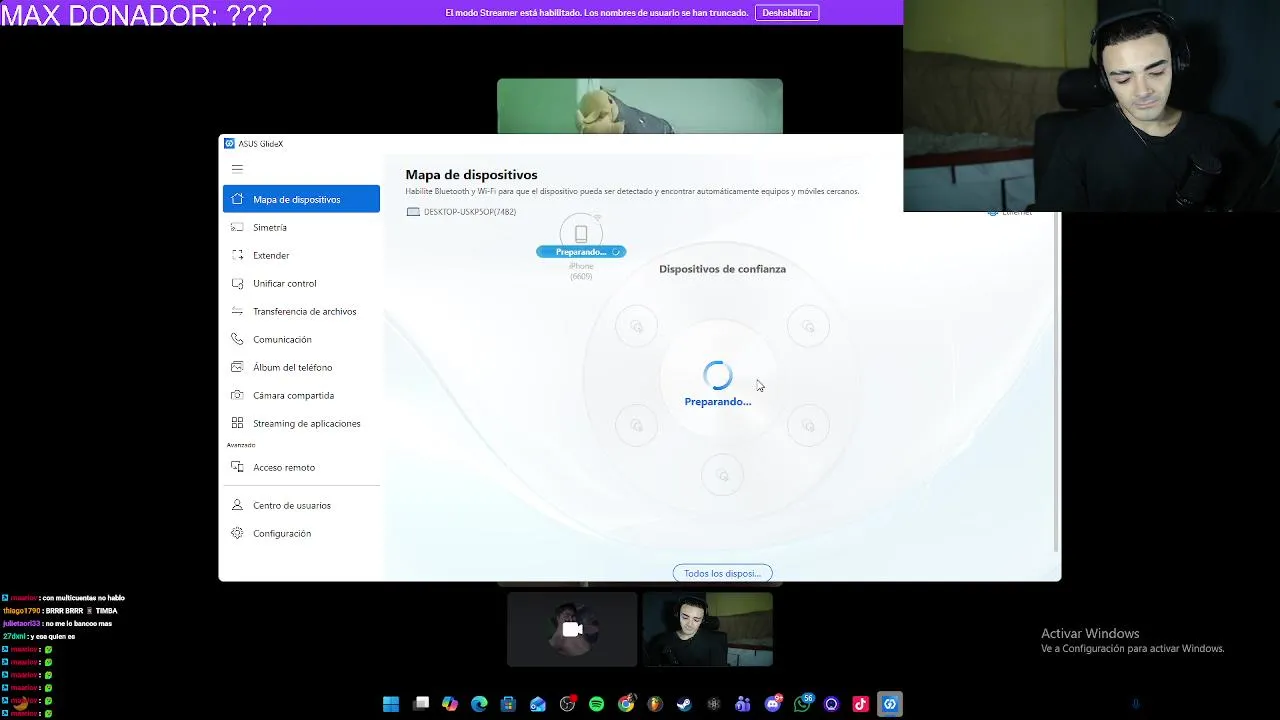This screenshot has width=1280, height=720.
Task: Open the Windows Start menu
Action: [x=391, y=704]
